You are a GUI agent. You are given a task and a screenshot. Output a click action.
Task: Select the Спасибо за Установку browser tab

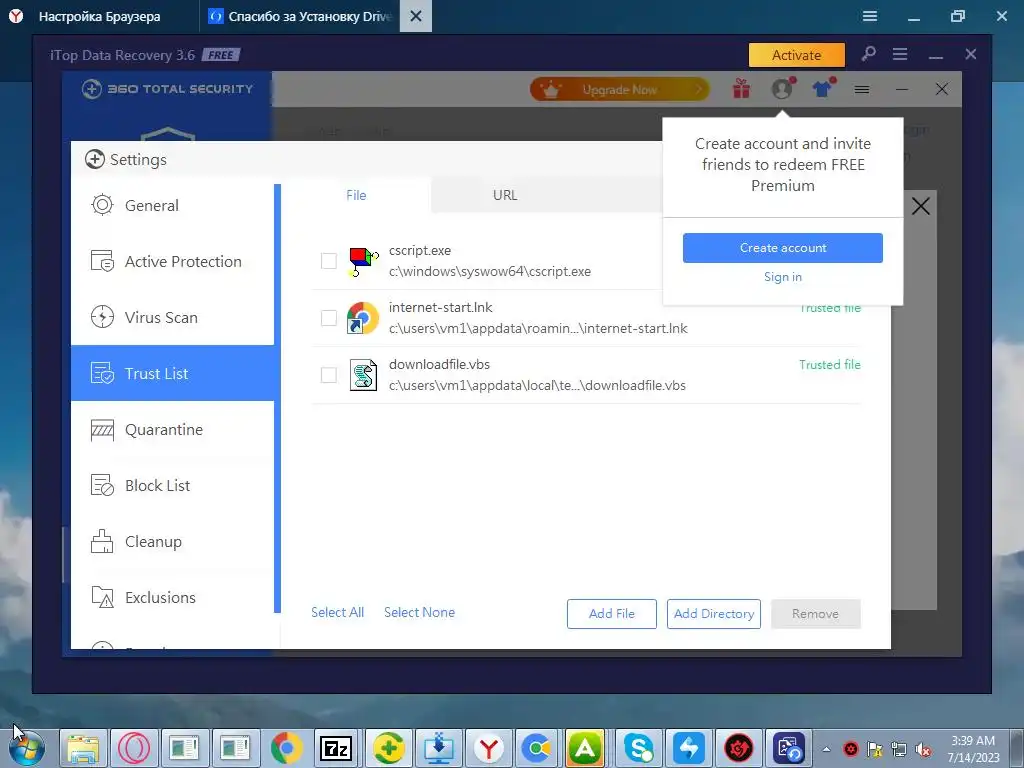pos(302,16)
